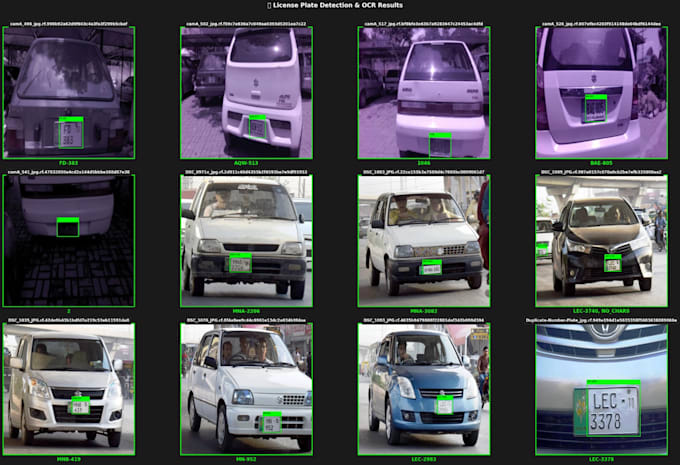
Task: Open the car image labeled BAE-805
Action: pos(602,92)
